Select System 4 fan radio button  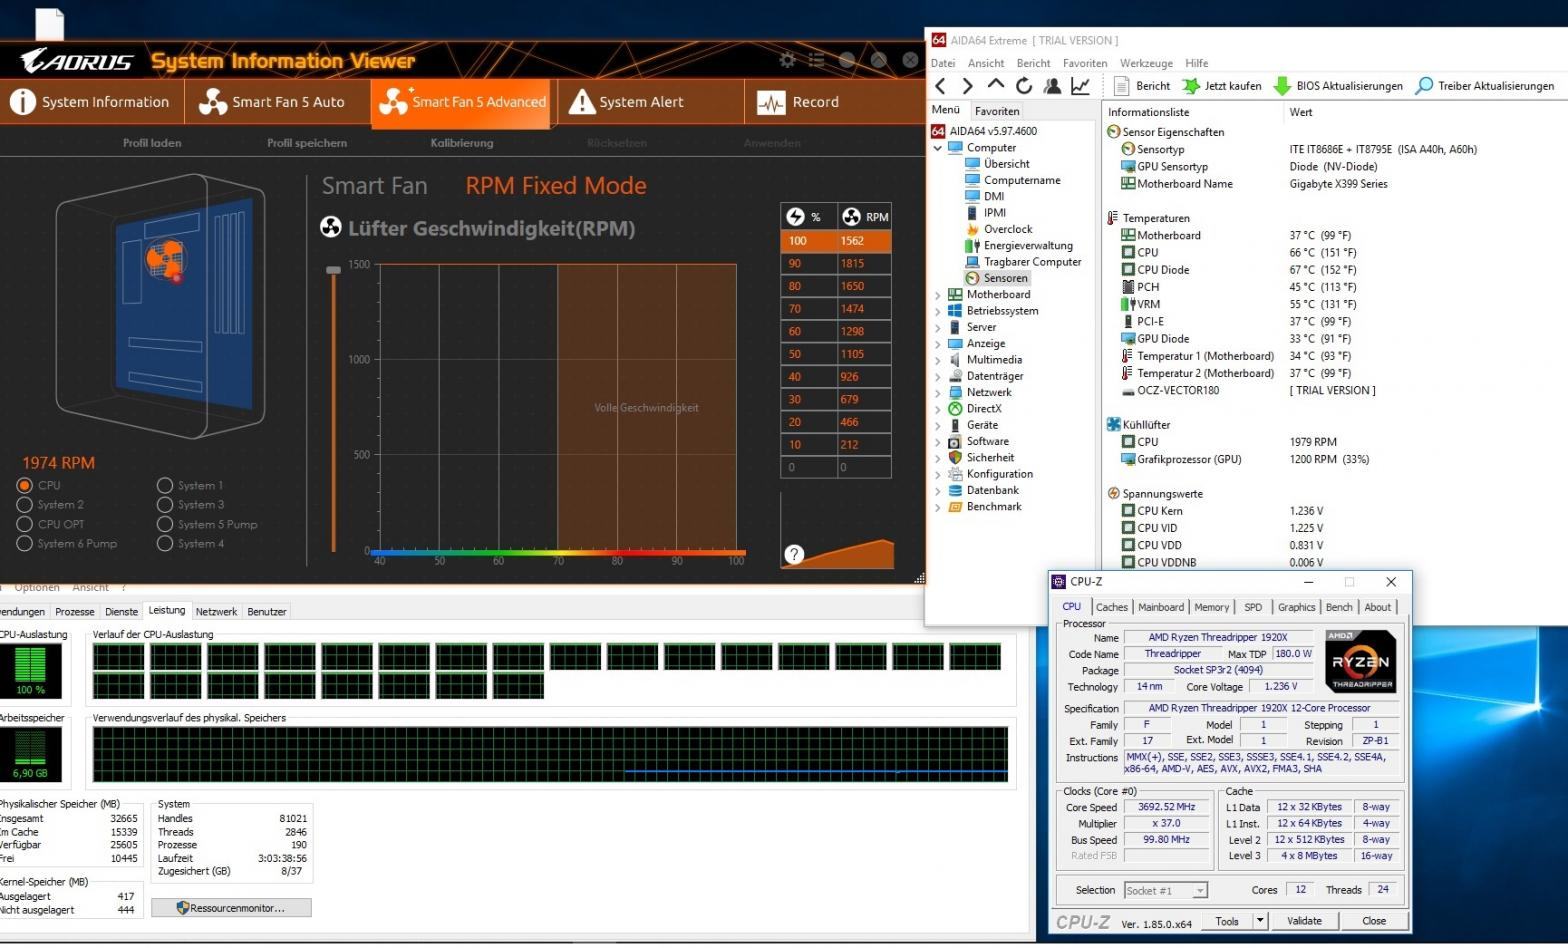(x=165, y=544)
